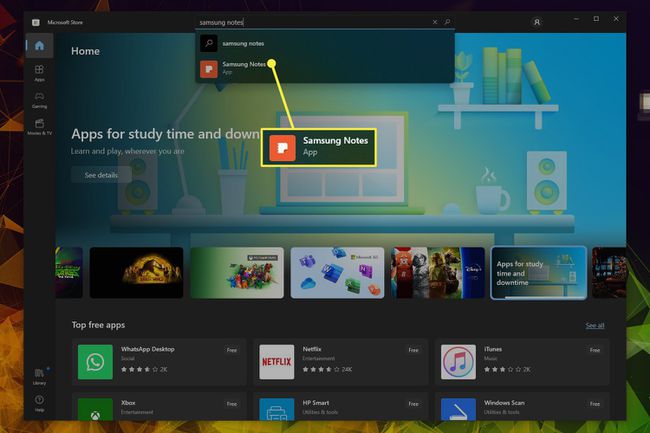Open the Microsoft 365 carousel thumbnail
Screen dimensions: 650x433
click(x=337, y=273)
